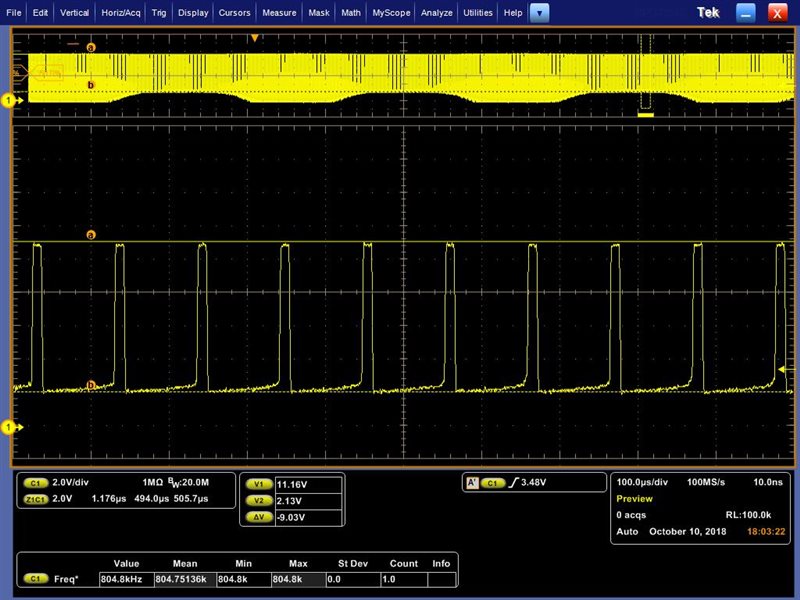The height and width of the screenshot is (600, 800).
Task: Select the -9.03V delta value field
Action: (308, 517)
